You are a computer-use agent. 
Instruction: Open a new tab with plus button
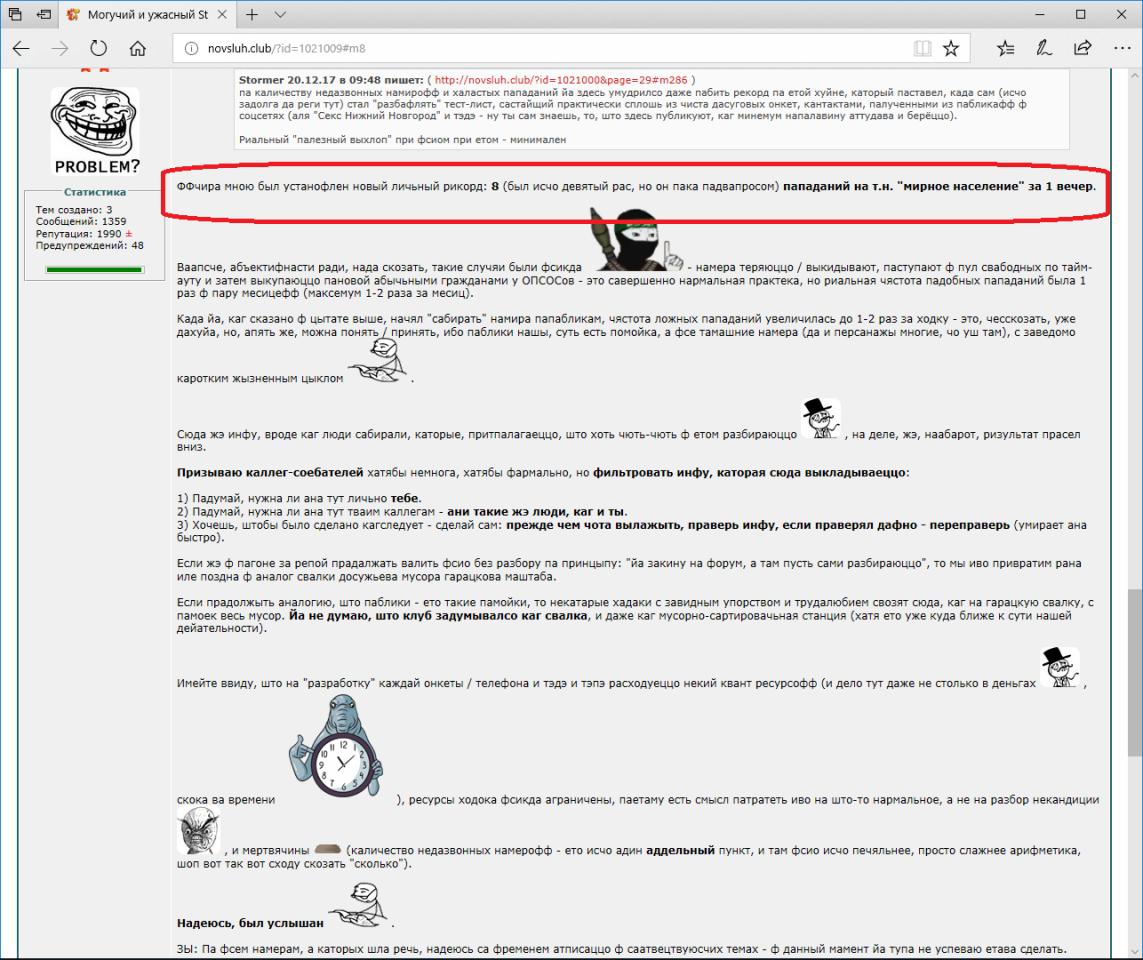252,15
